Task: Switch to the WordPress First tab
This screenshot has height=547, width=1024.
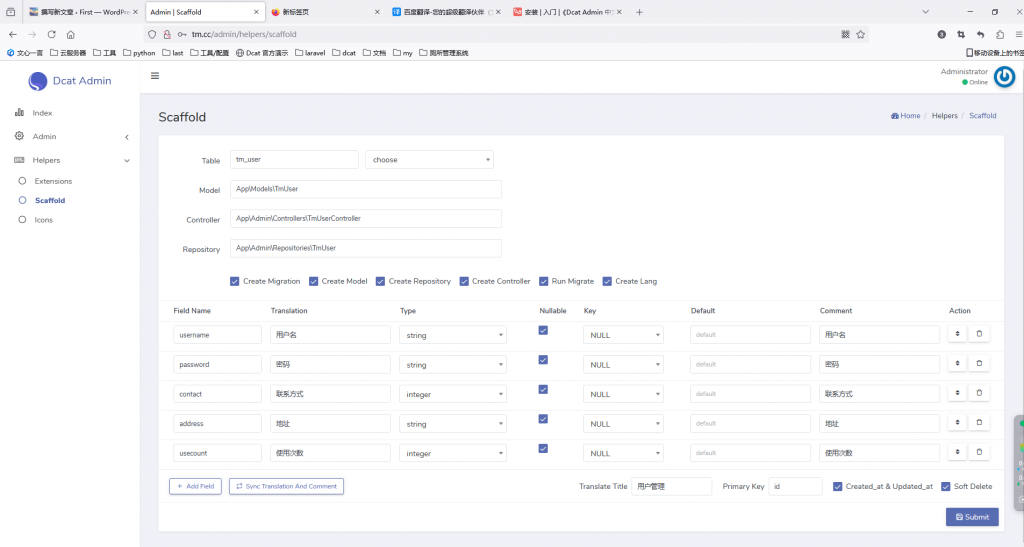Action: point(83,12)
